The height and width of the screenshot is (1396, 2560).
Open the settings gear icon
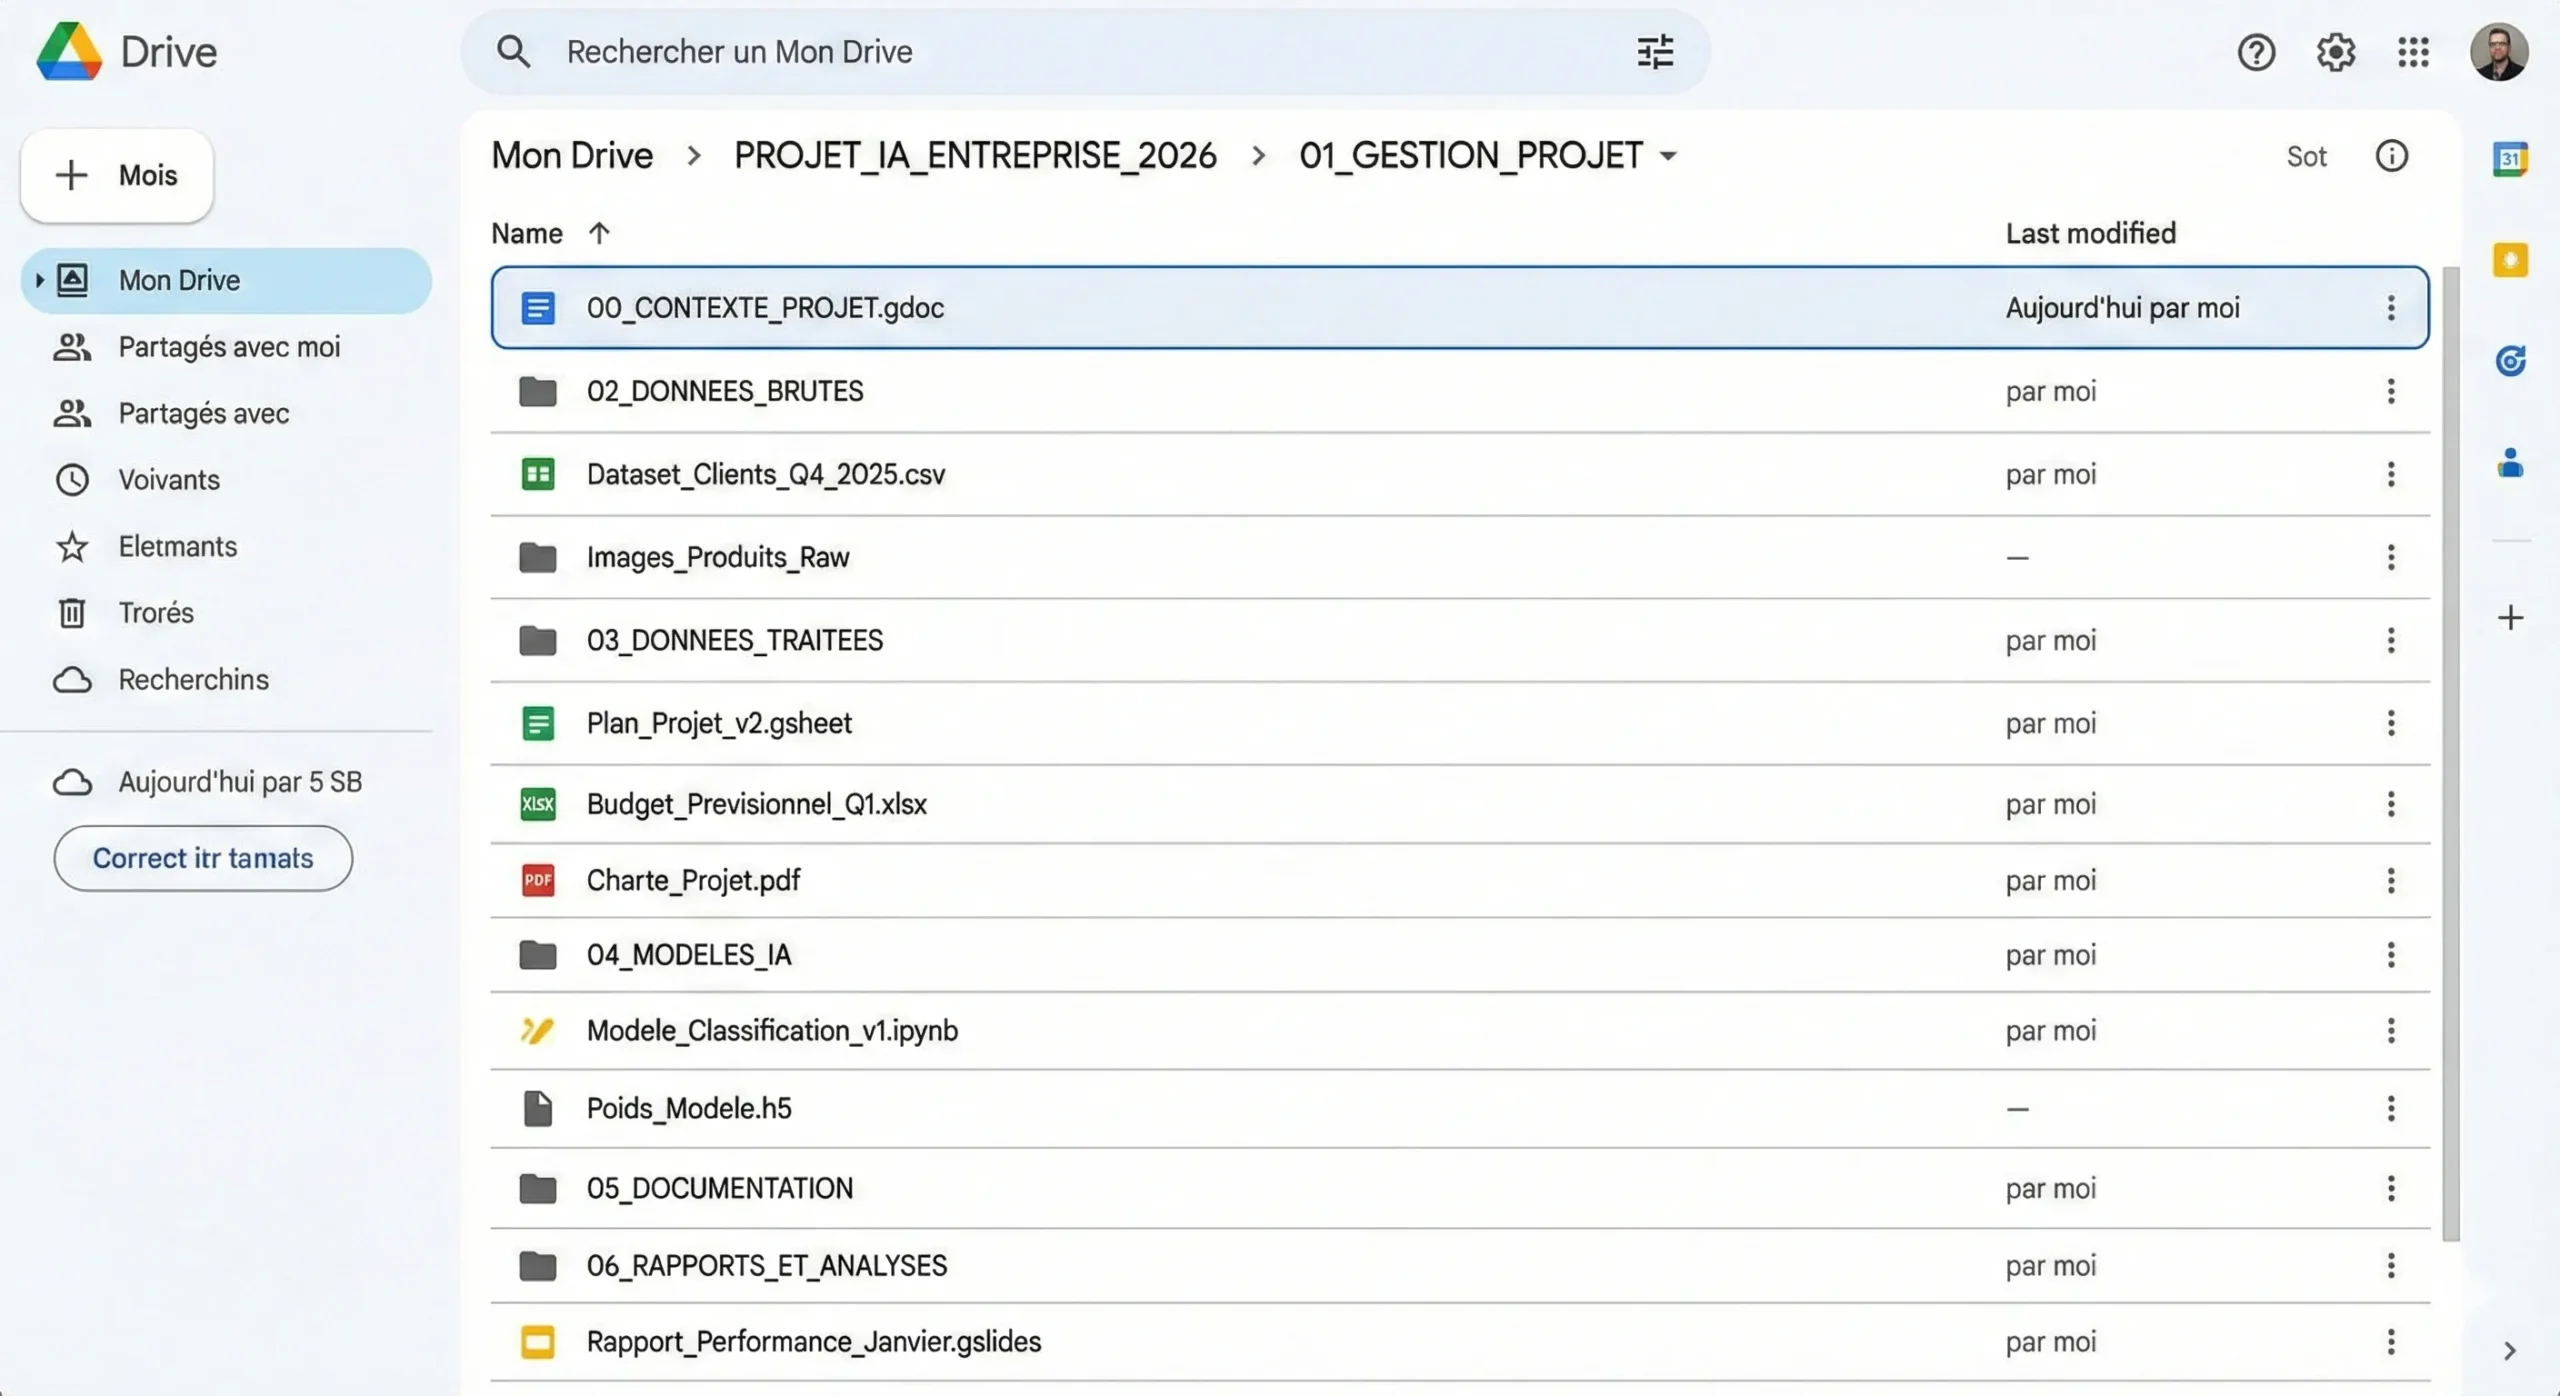(x=2335, y=52)
